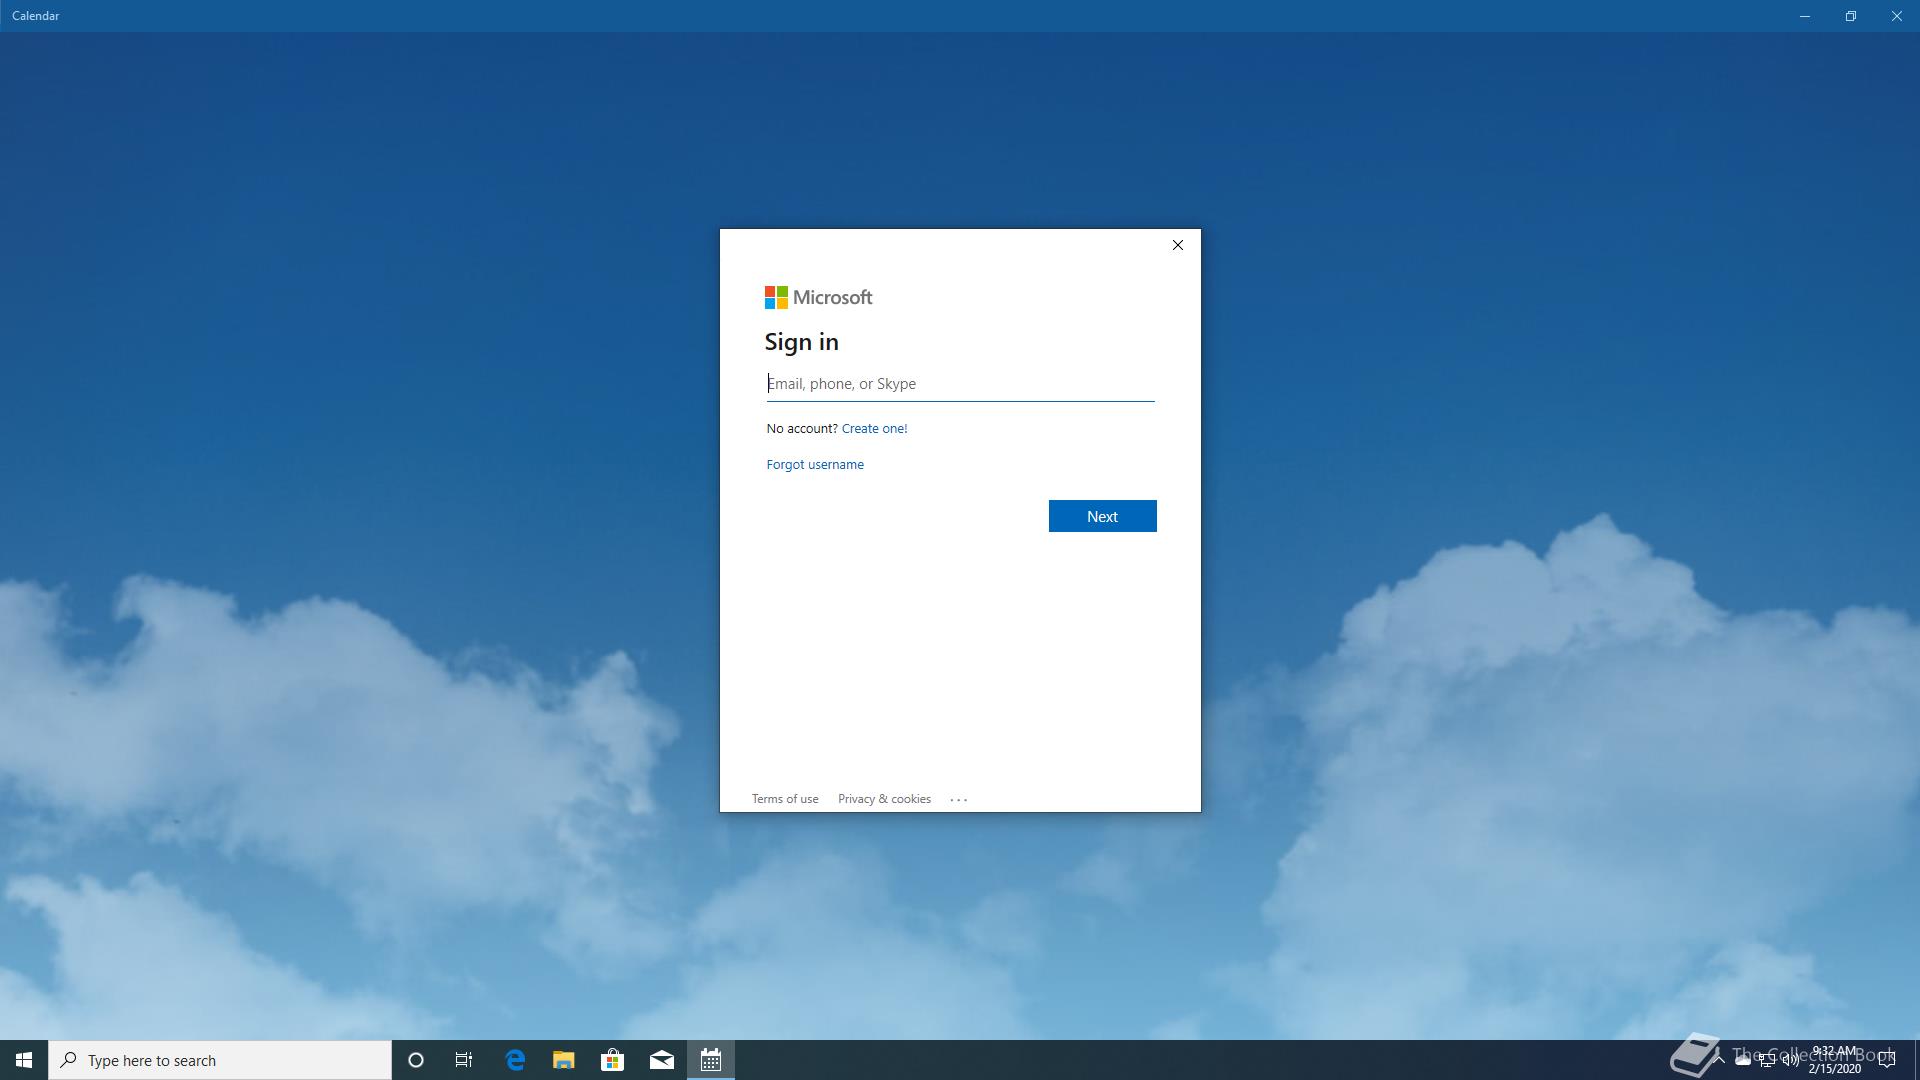Open the Action Center notifications icon
1920x1080 pixels.
pos(1886,1060)
